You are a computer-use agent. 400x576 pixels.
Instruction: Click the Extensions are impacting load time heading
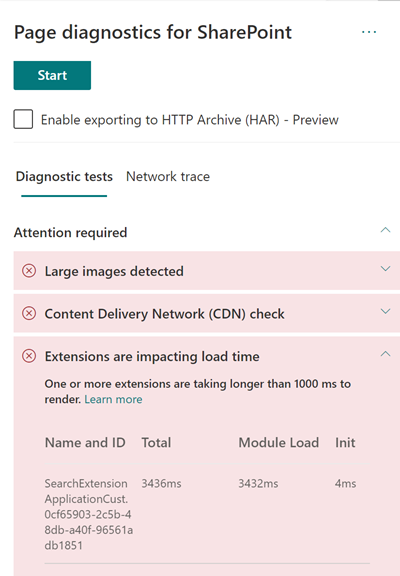(152, 357)
